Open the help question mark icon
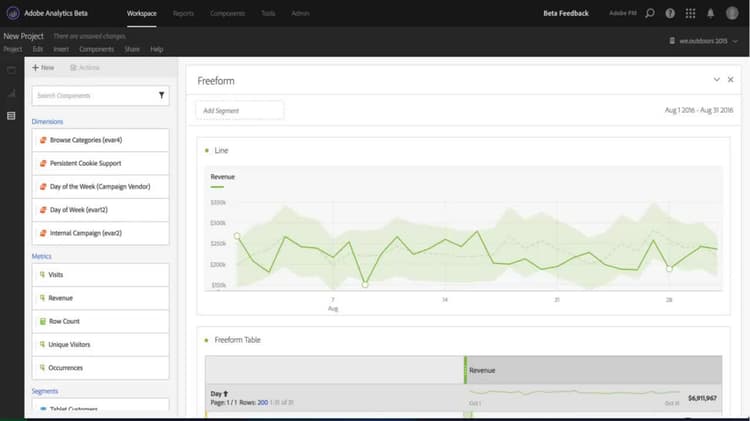The height and width of the screenshot is (421, 750). click(670, 13)
